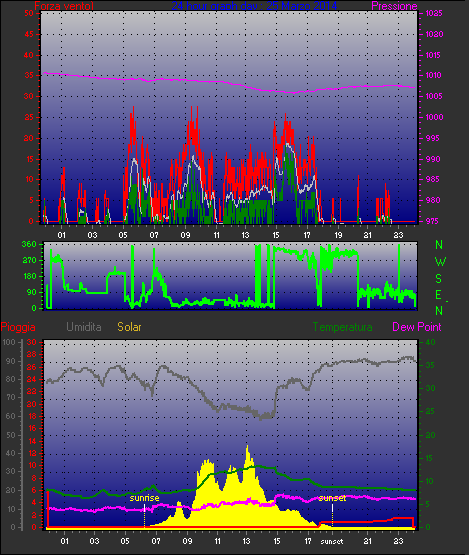Click the green "S" compass letter

pyautogui.click(x=439, y=279)
